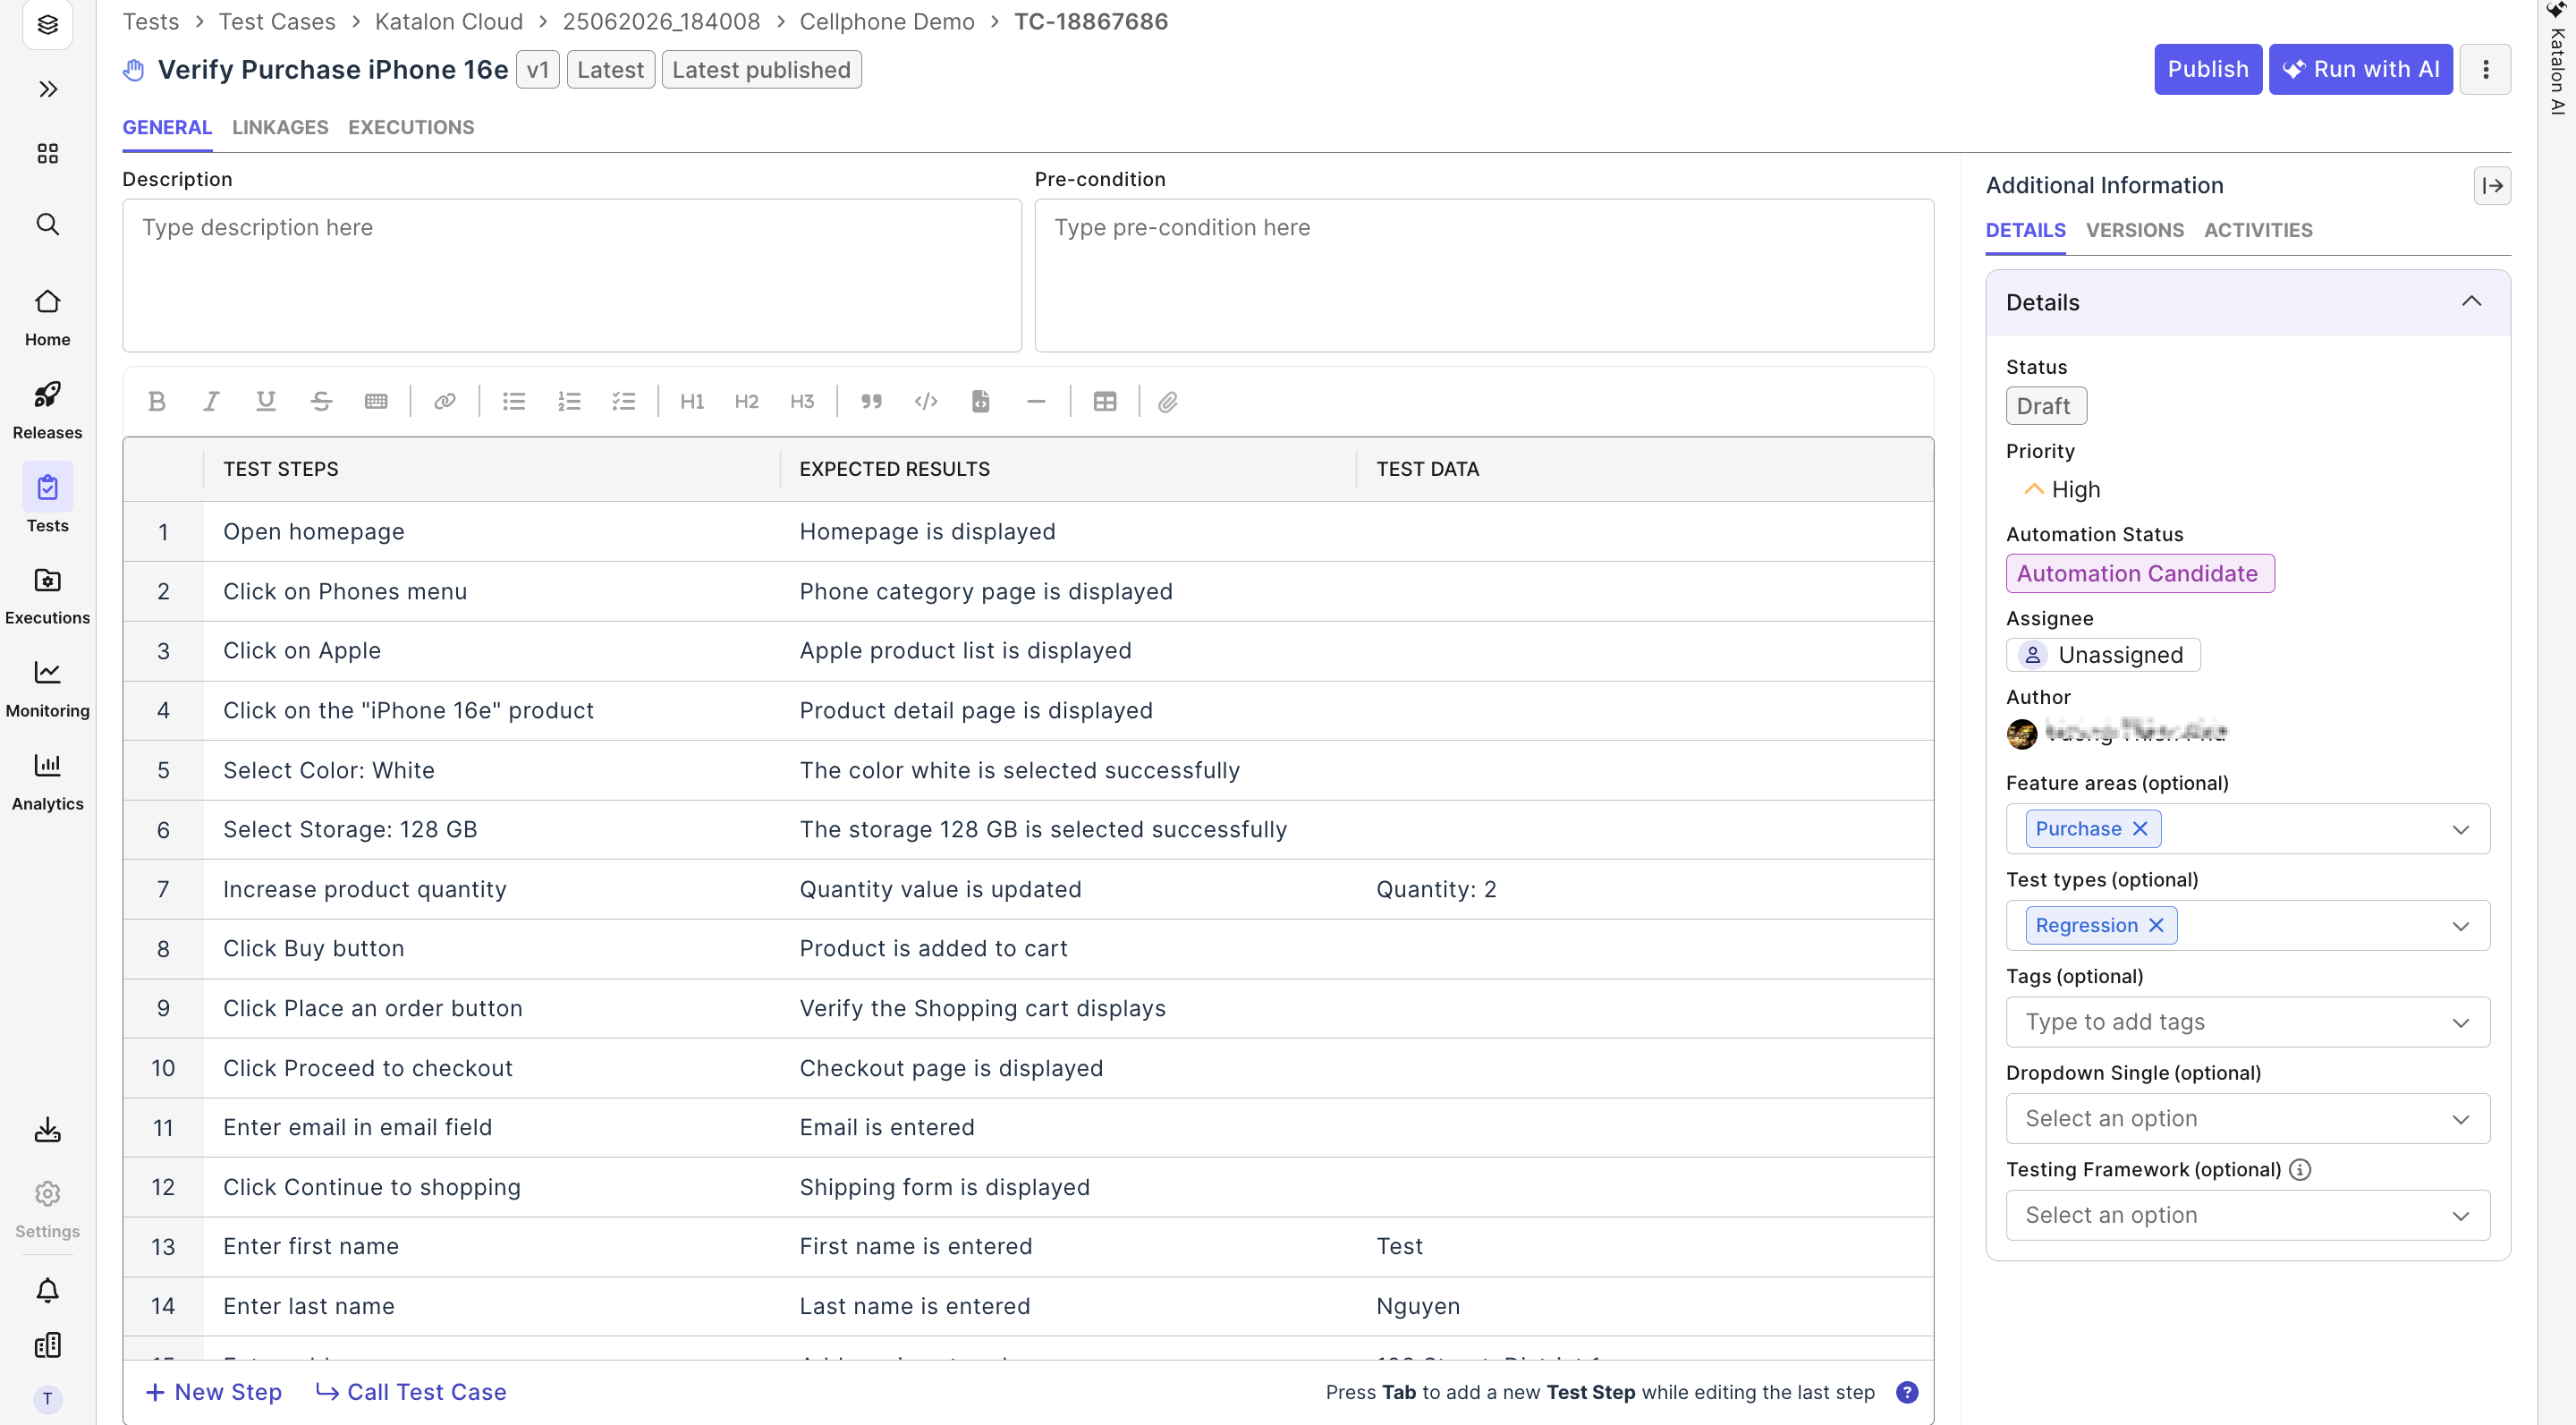Insert a checklist
Image resolution: width=2576 pixels, height=1425 pixels.
[624, 402]
